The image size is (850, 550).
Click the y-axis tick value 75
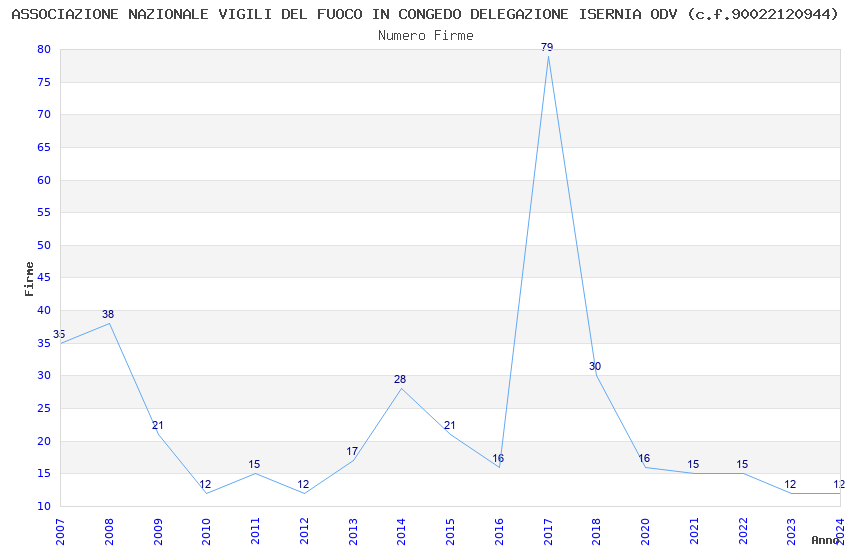tap(44, 82)
